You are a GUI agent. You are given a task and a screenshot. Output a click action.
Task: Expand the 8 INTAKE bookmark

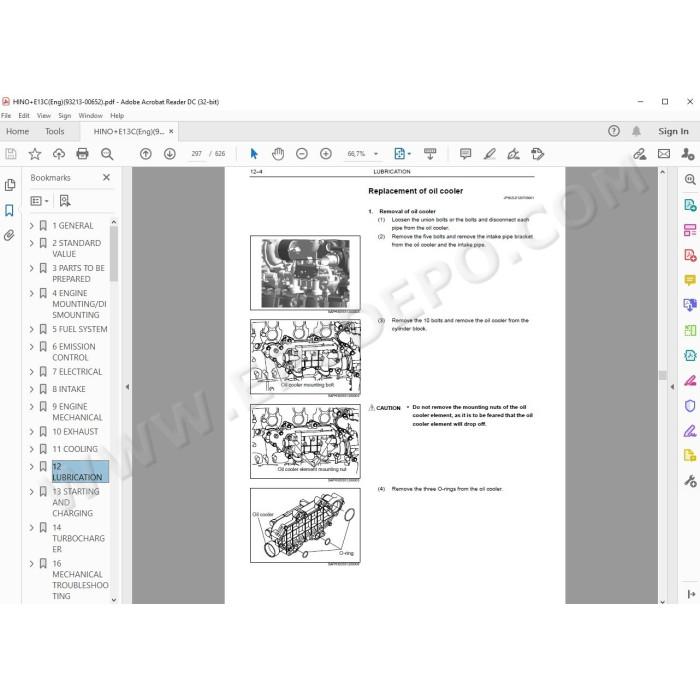[31, 389]
